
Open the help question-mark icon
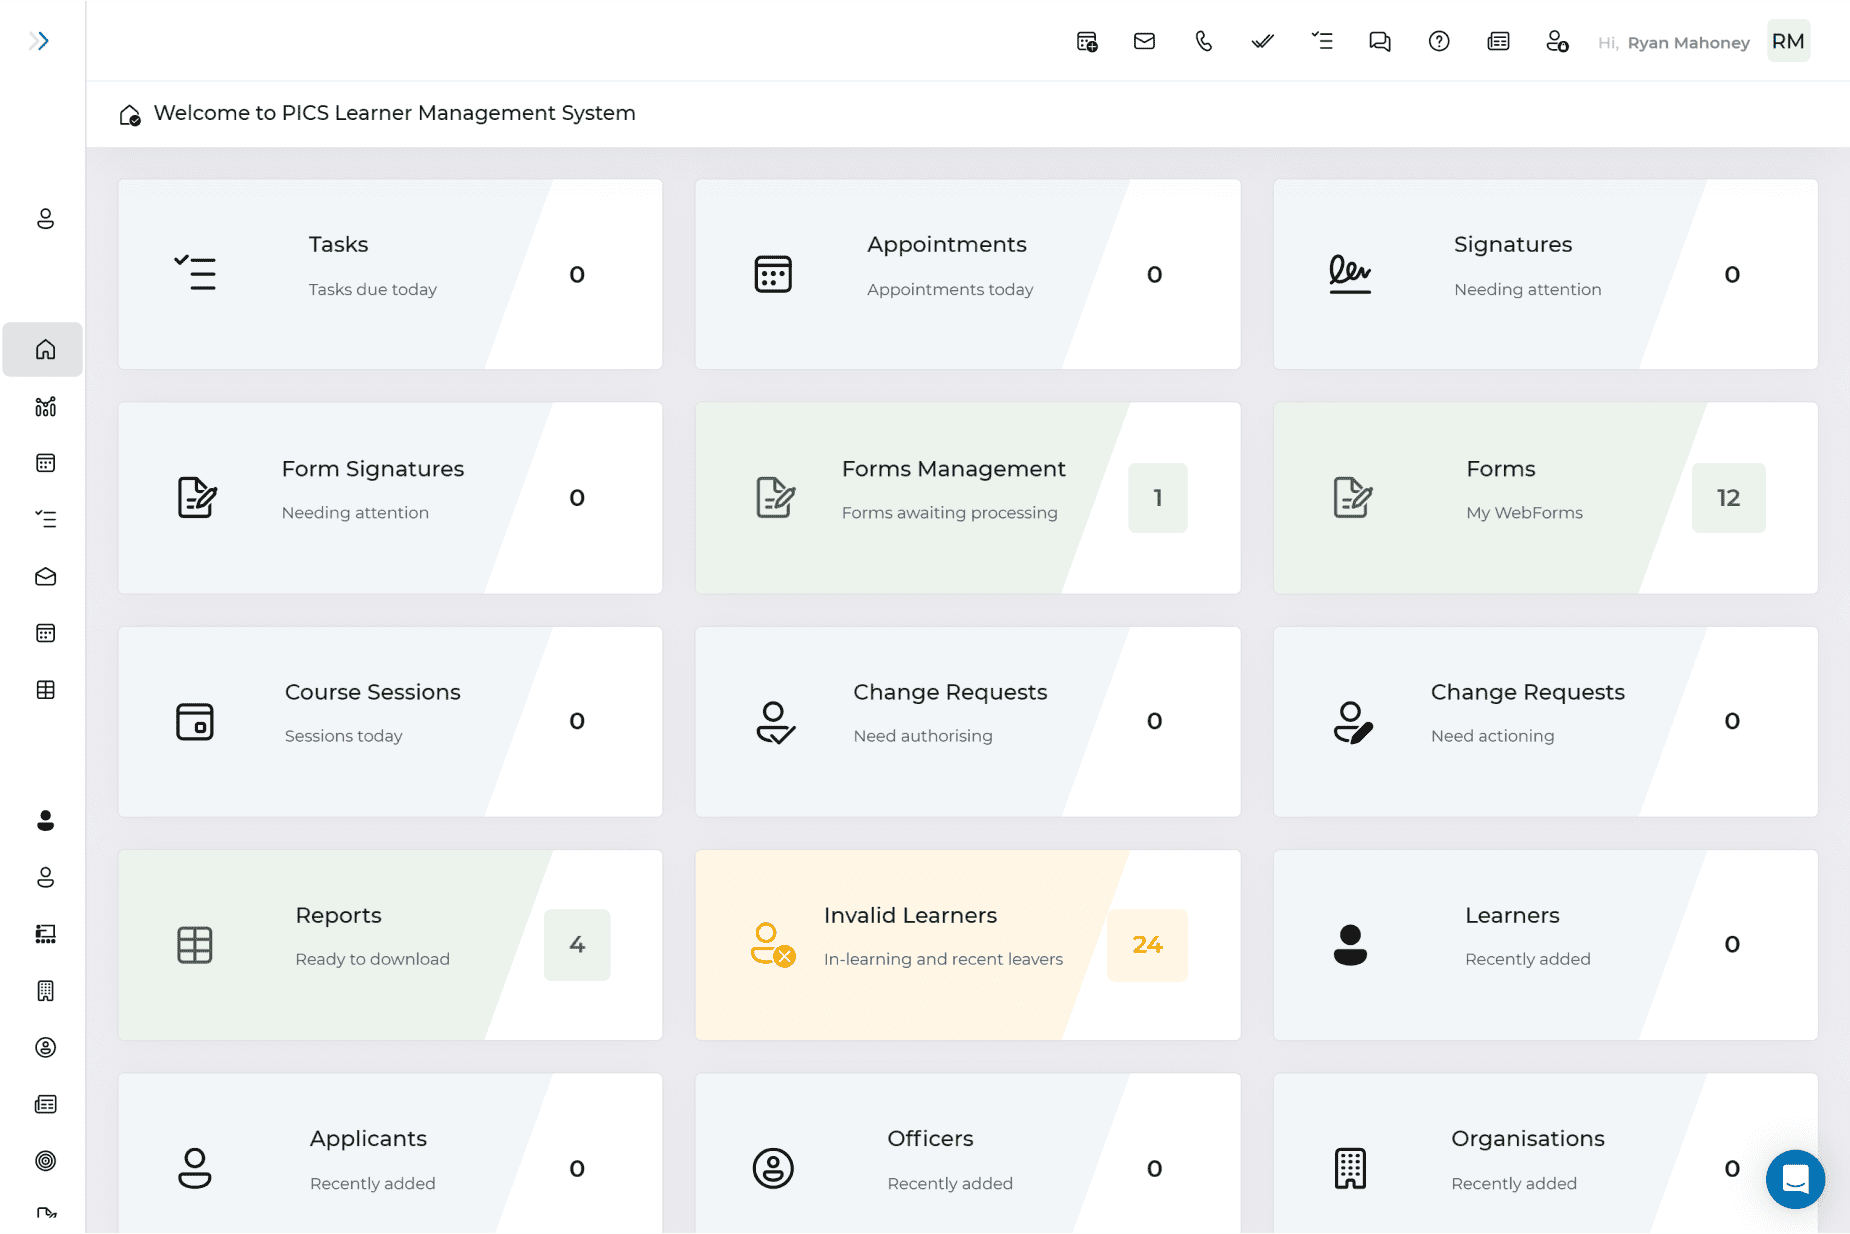tap(1439, 41)
